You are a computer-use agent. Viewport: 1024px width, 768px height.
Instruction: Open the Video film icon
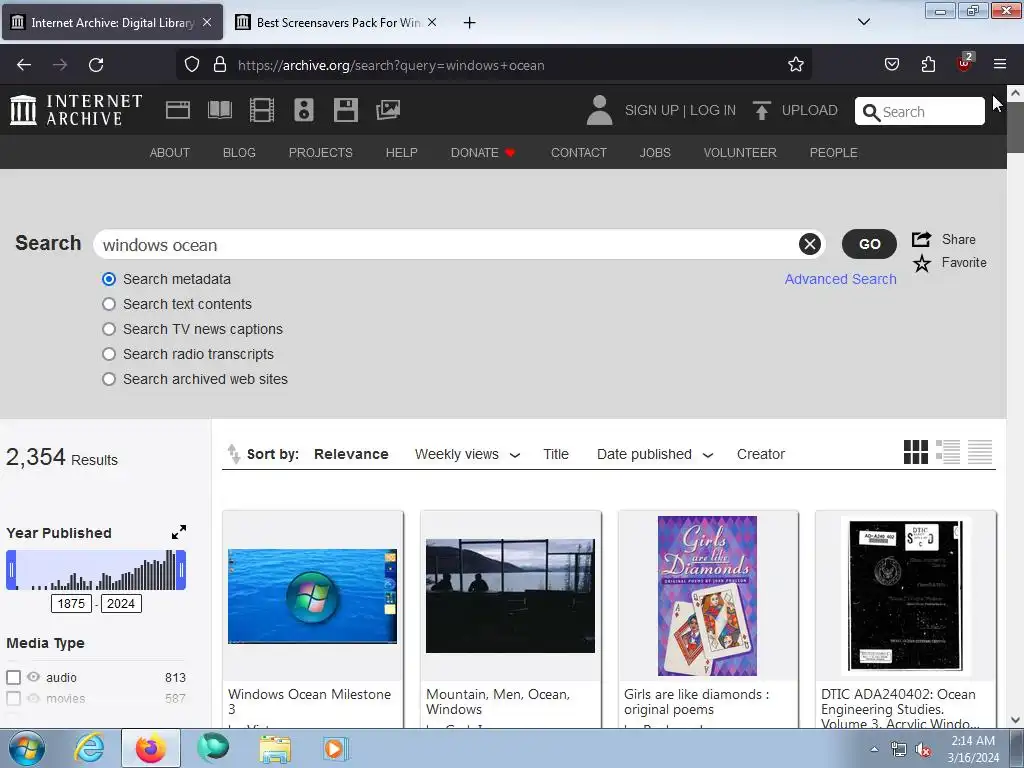tap(262, 110)
